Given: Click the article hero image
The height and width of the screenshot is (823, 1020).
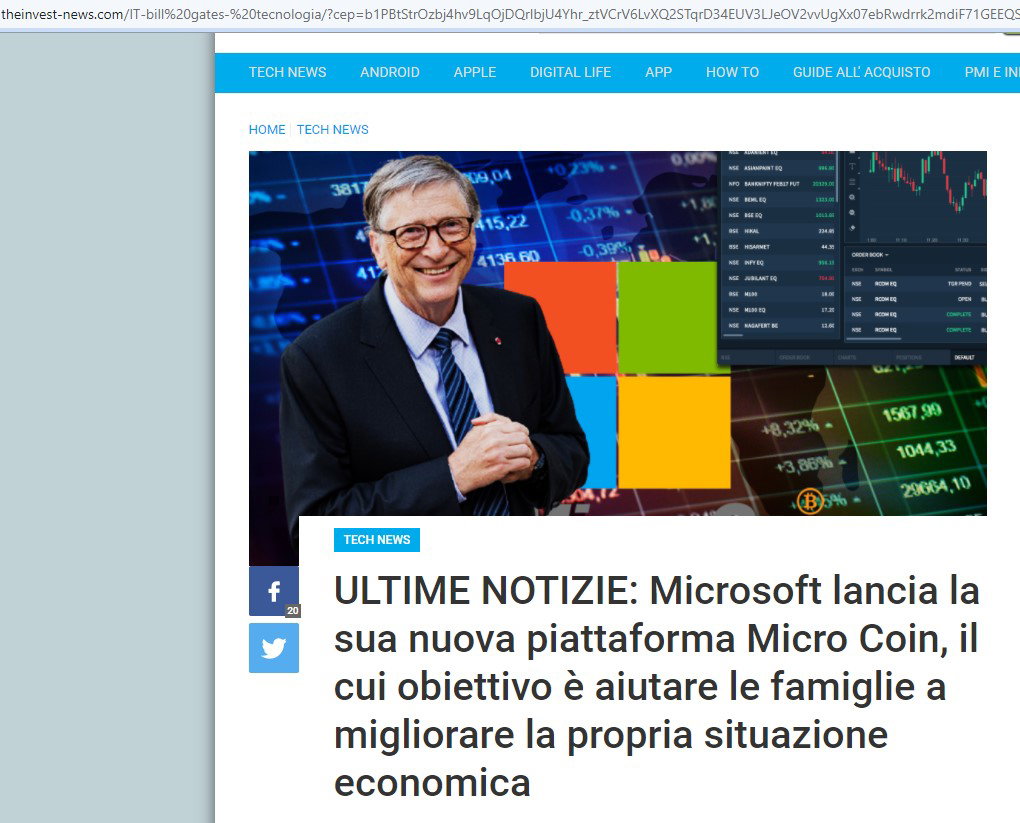Looking at the screenshot, I should tap(617, 333).
